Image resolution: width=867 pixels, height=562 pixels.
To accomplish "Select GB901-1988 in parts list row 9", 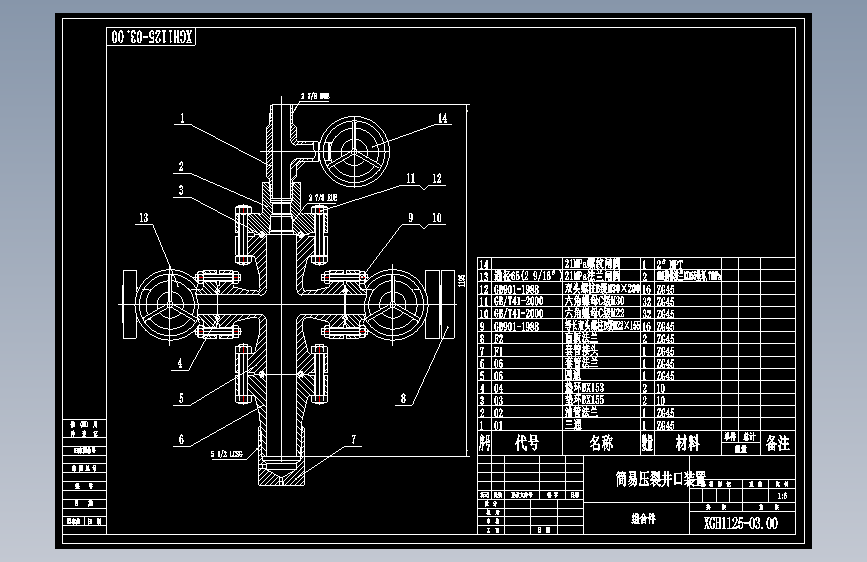I will click(516, 326).
